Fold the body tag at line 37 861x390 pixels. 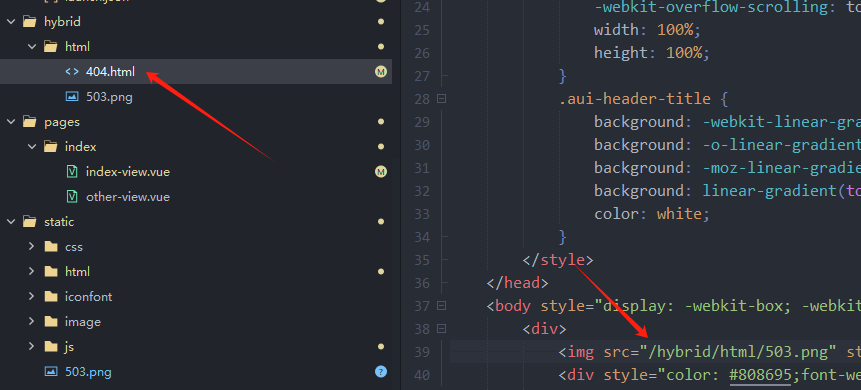tap(441, 305)
